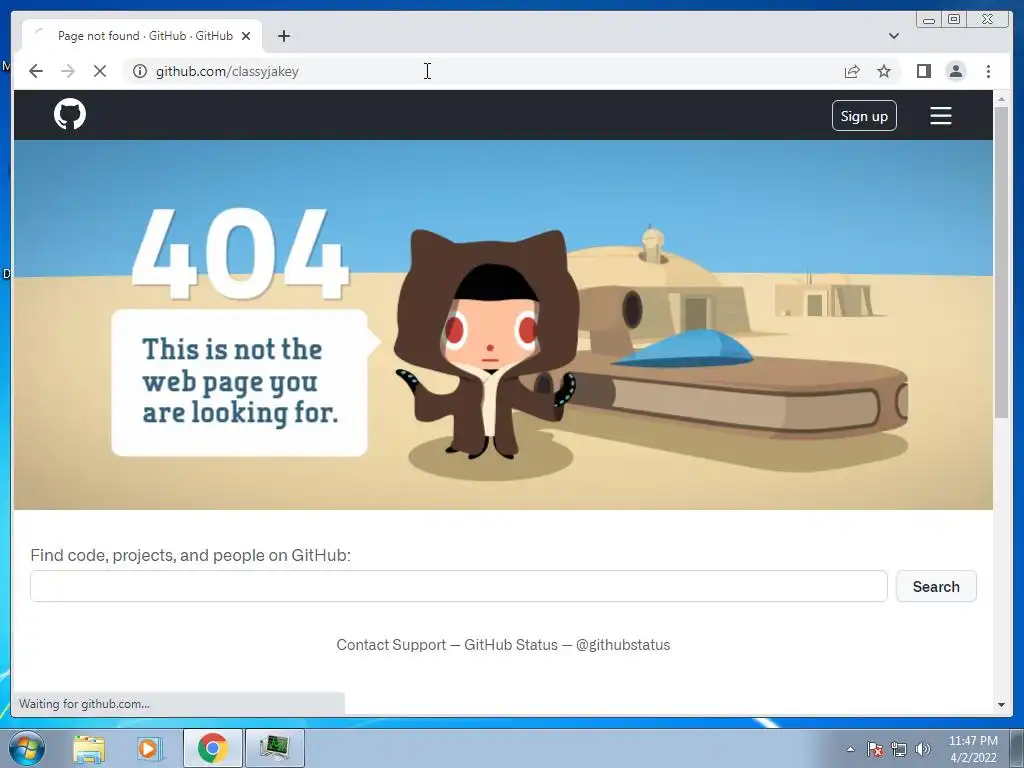Viewport: 1024px width, 768px height.
Task: Close the Page not found tab
Action: [x=246, y=36]
